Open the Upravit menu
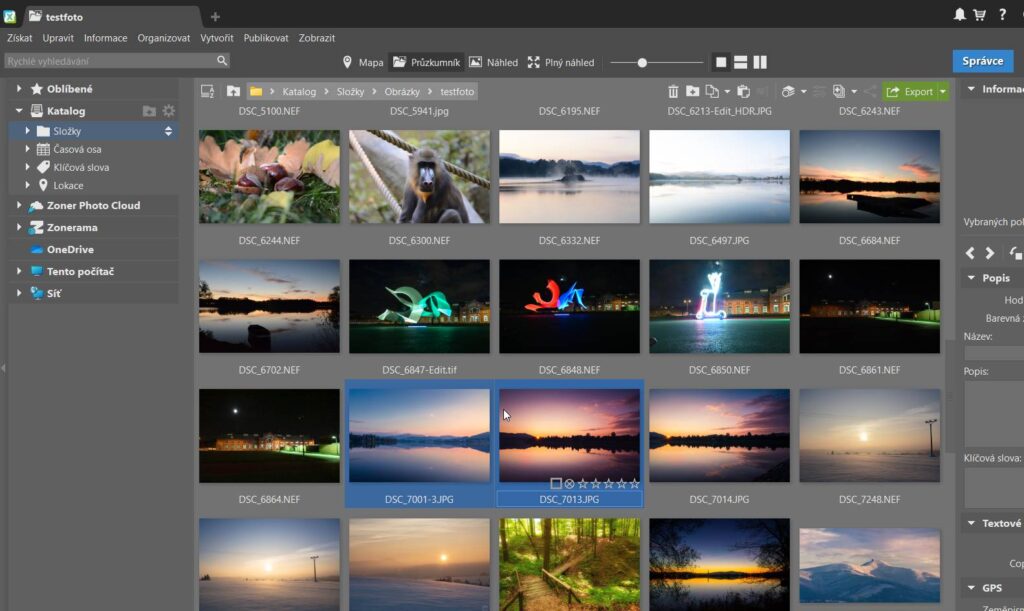1024x611 pixels. (x=58, y=38)
